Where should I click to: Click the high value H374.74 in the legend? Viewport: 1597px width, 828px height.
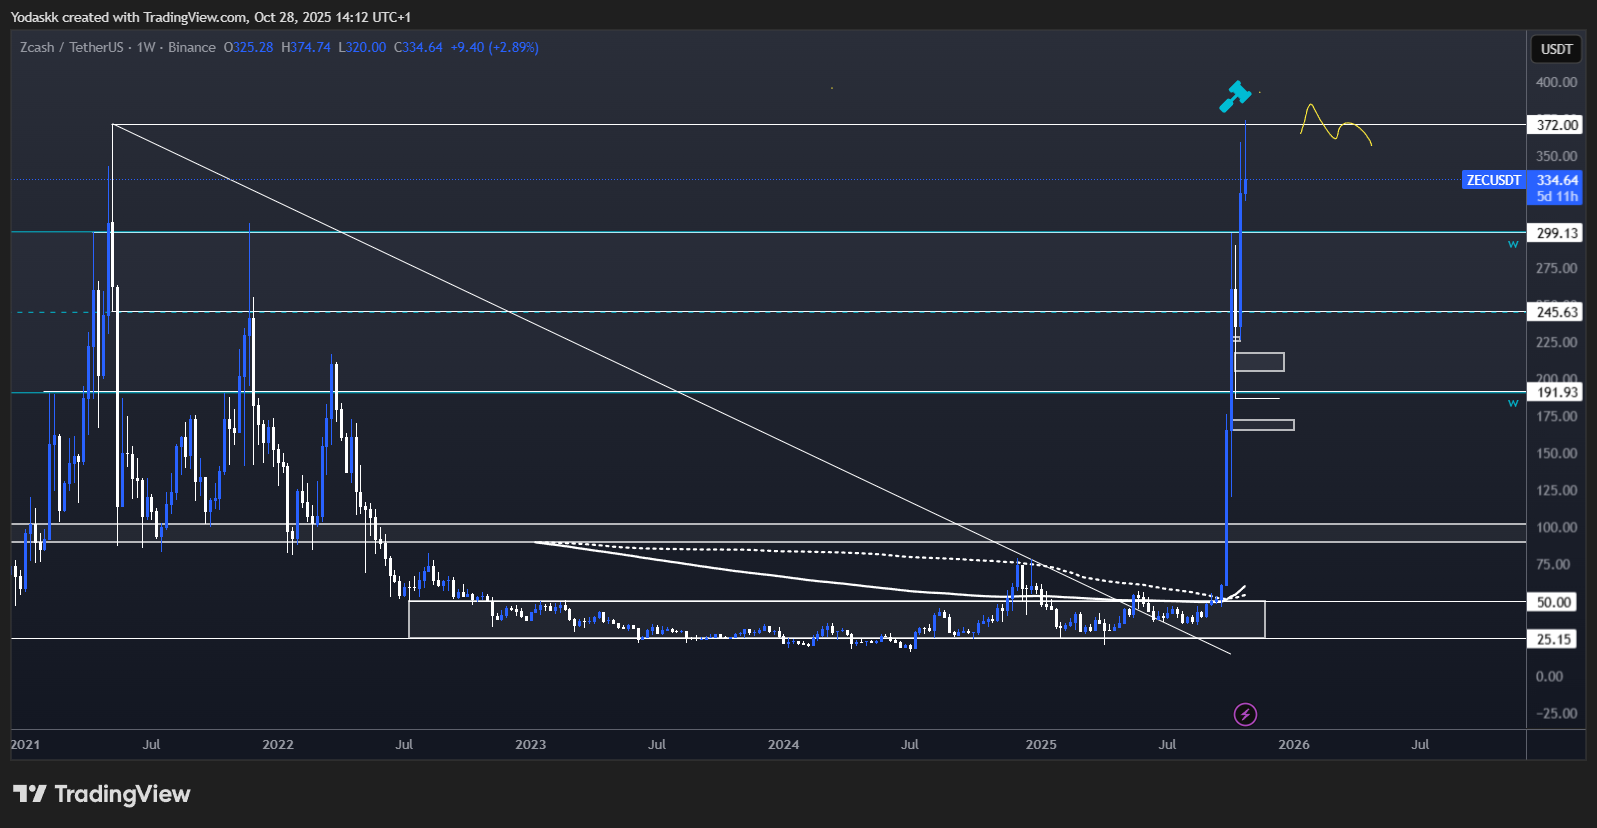tap(306, 47)
